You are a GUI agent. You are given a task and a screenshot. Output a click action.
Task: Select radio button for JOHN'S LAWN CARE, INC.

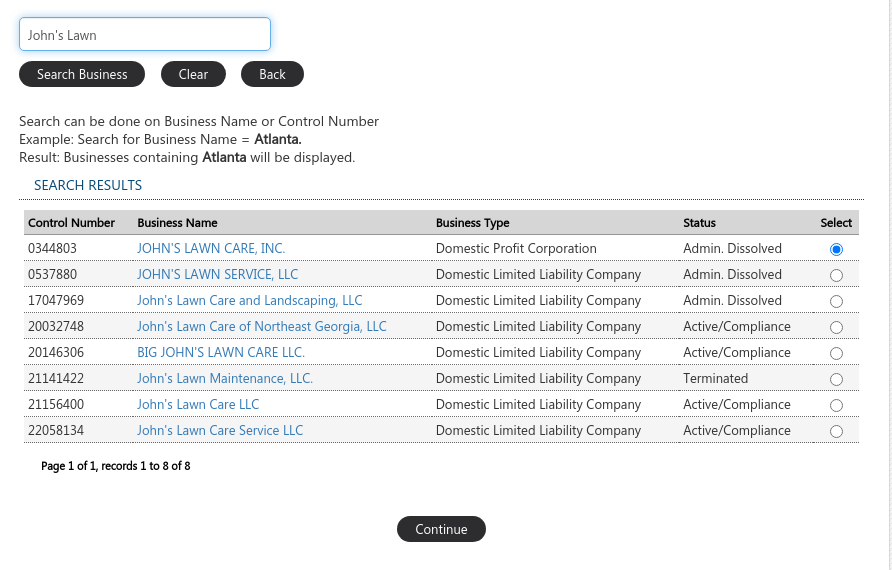836,249
